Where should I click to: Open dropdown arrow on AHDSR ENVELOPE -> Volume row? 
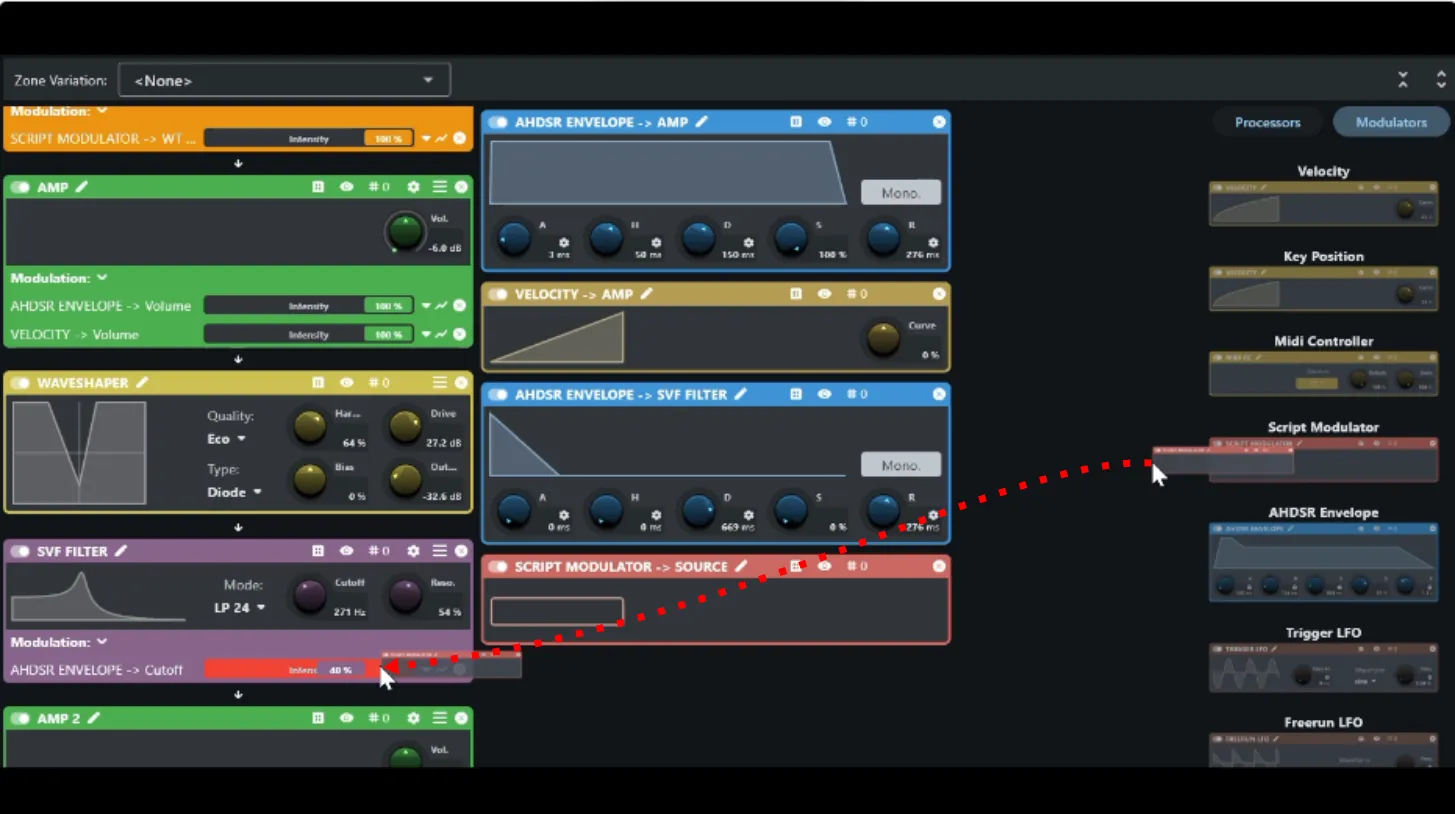click(426, 306)
